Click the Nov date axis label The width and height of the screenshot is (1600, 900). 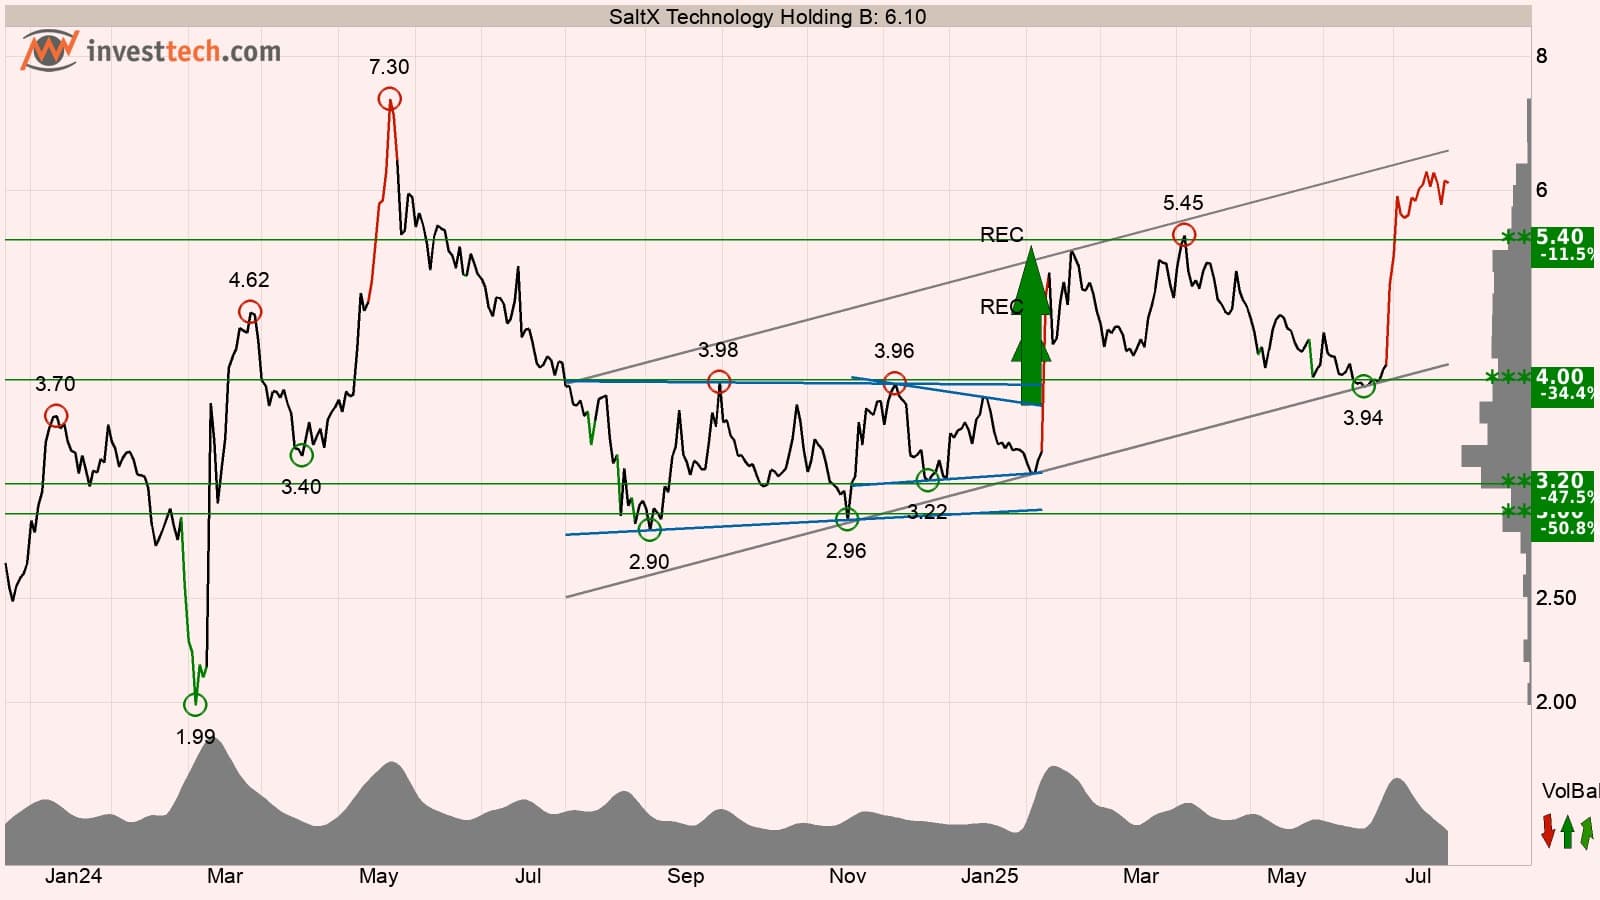[847, 876]
